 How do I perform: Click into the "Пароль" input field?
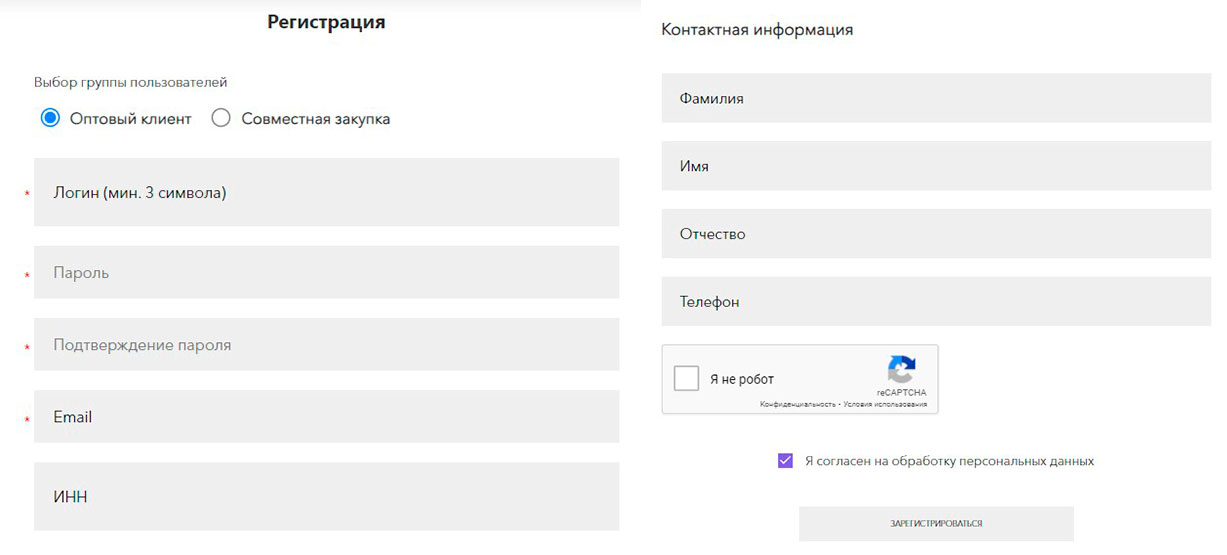(x=326, y=272)
